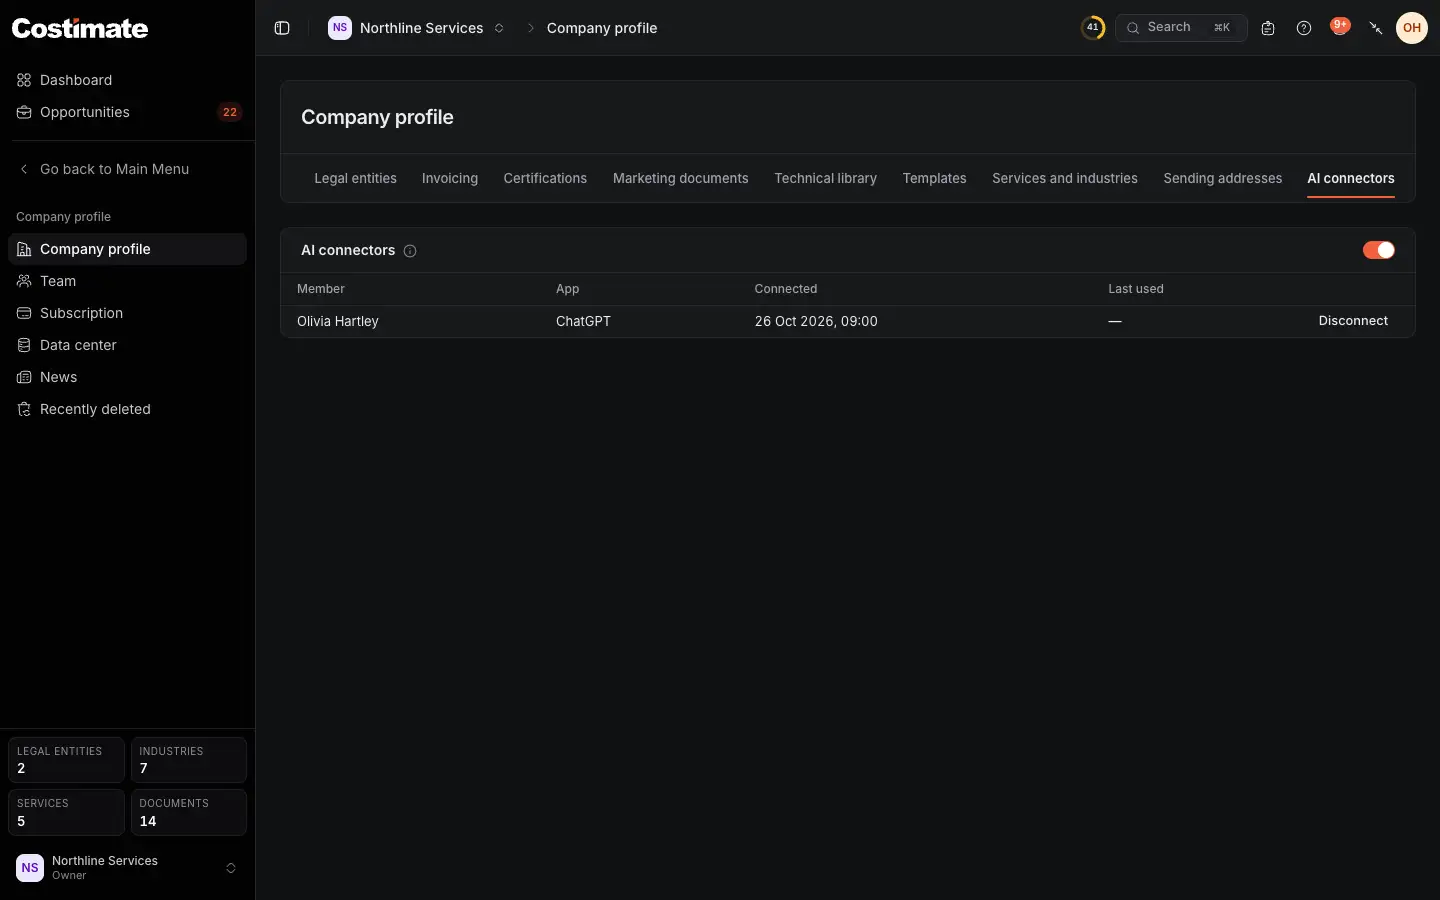Collapse the sidebar panel icon

point(282,28)
